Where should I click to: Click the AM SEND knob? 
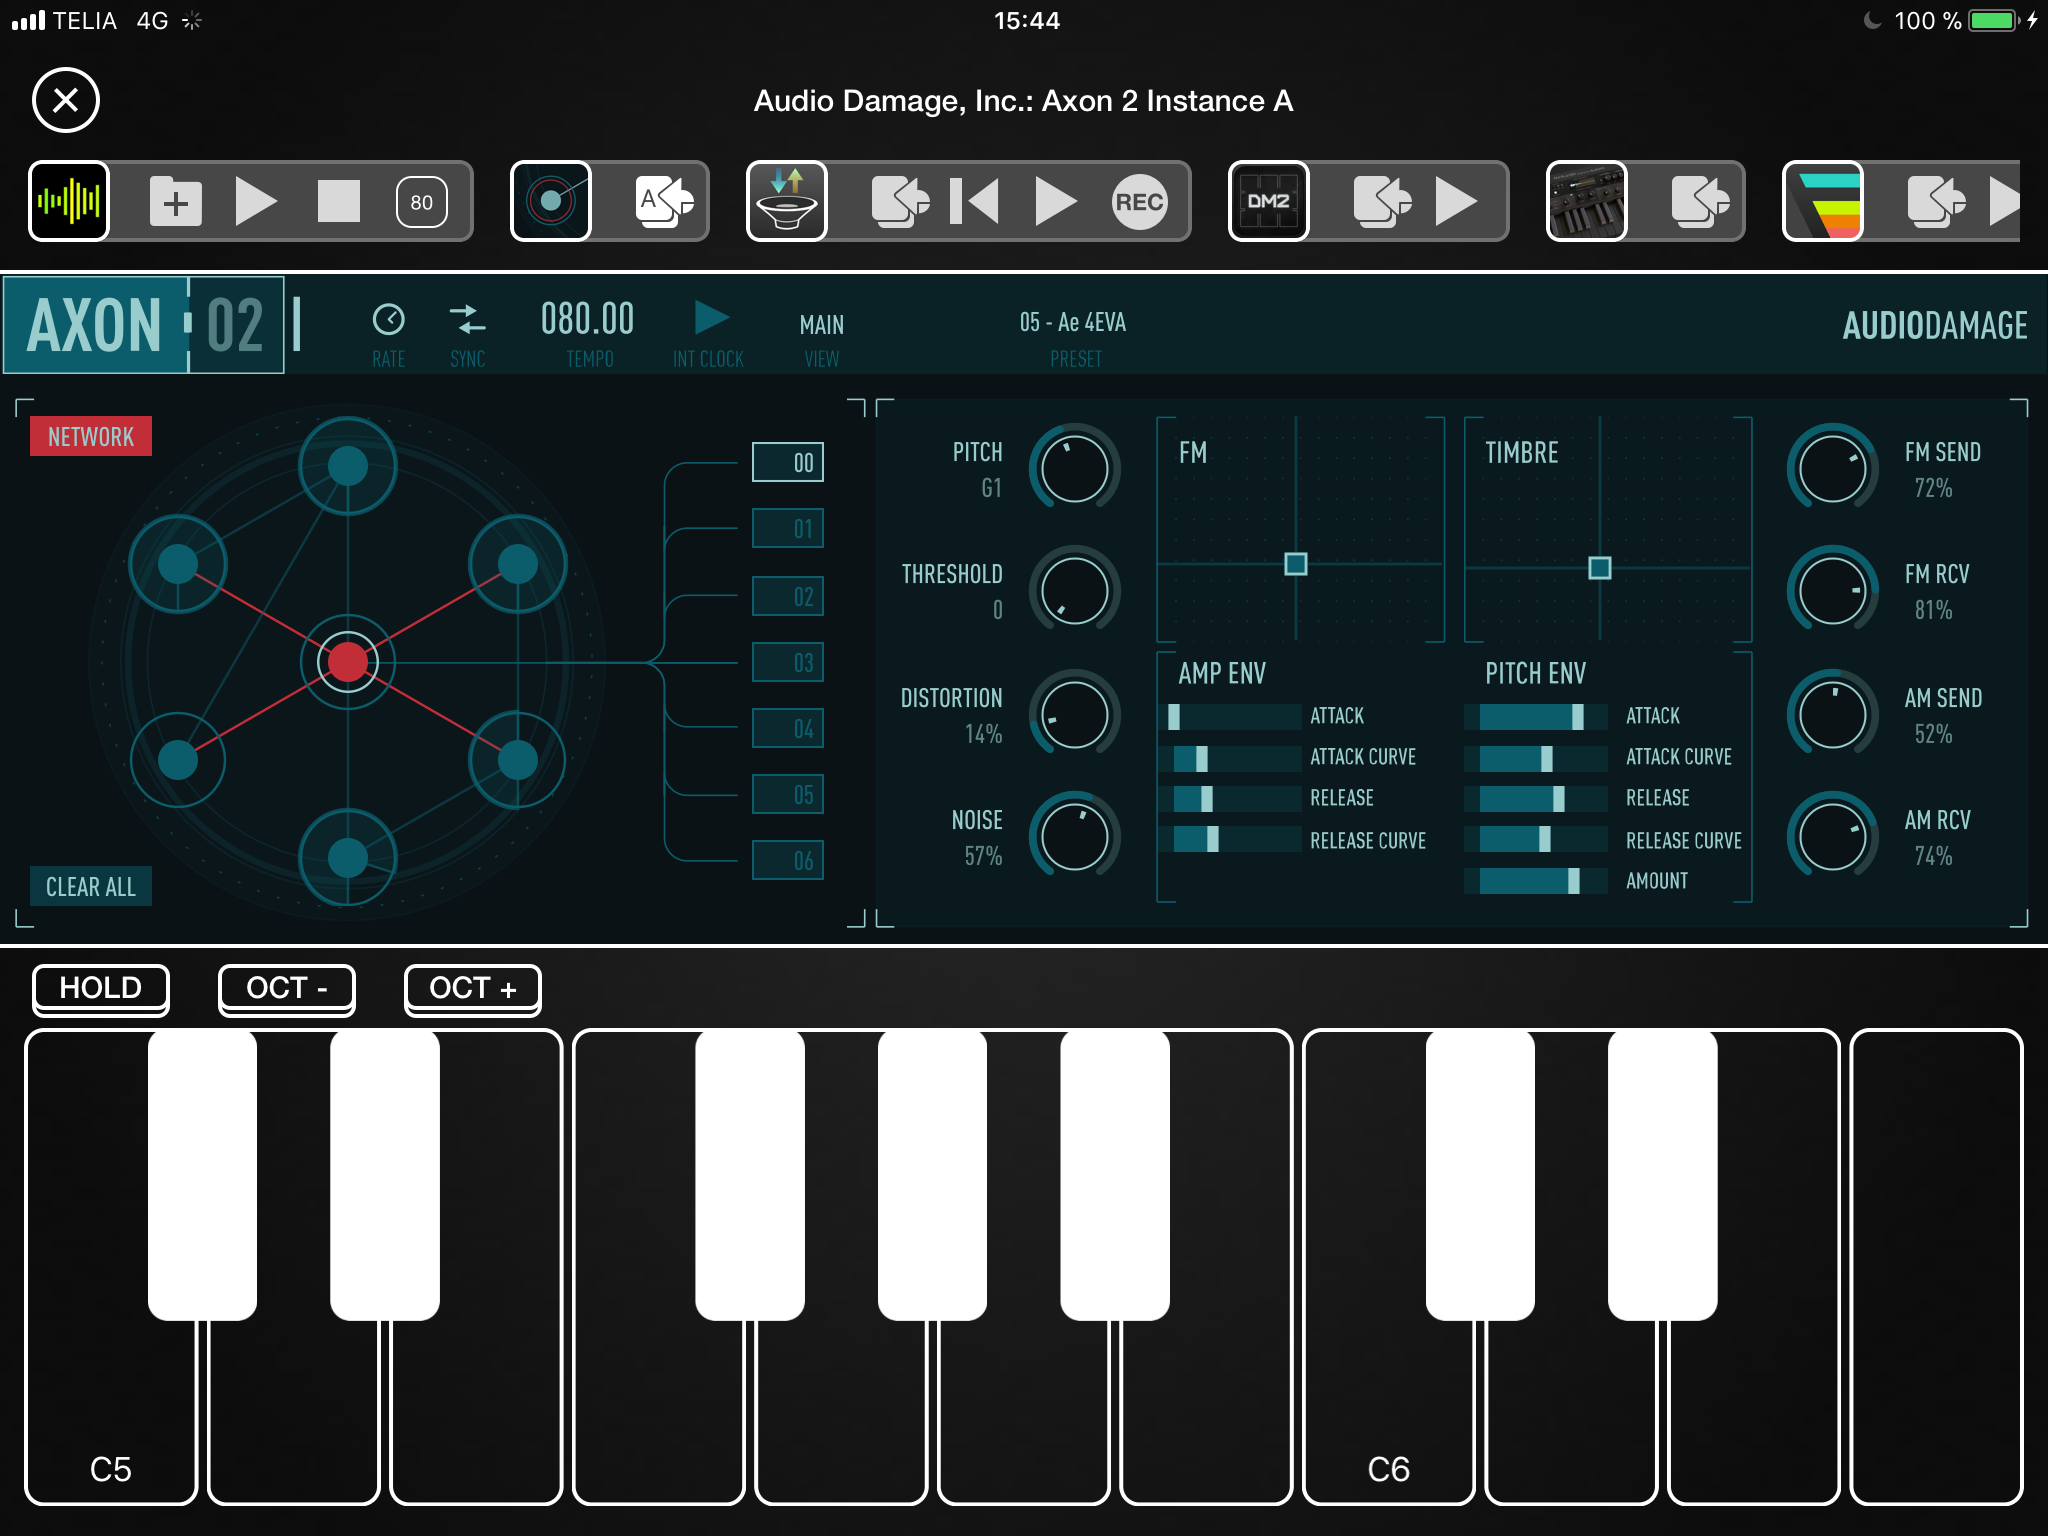tap(1833, 714)
